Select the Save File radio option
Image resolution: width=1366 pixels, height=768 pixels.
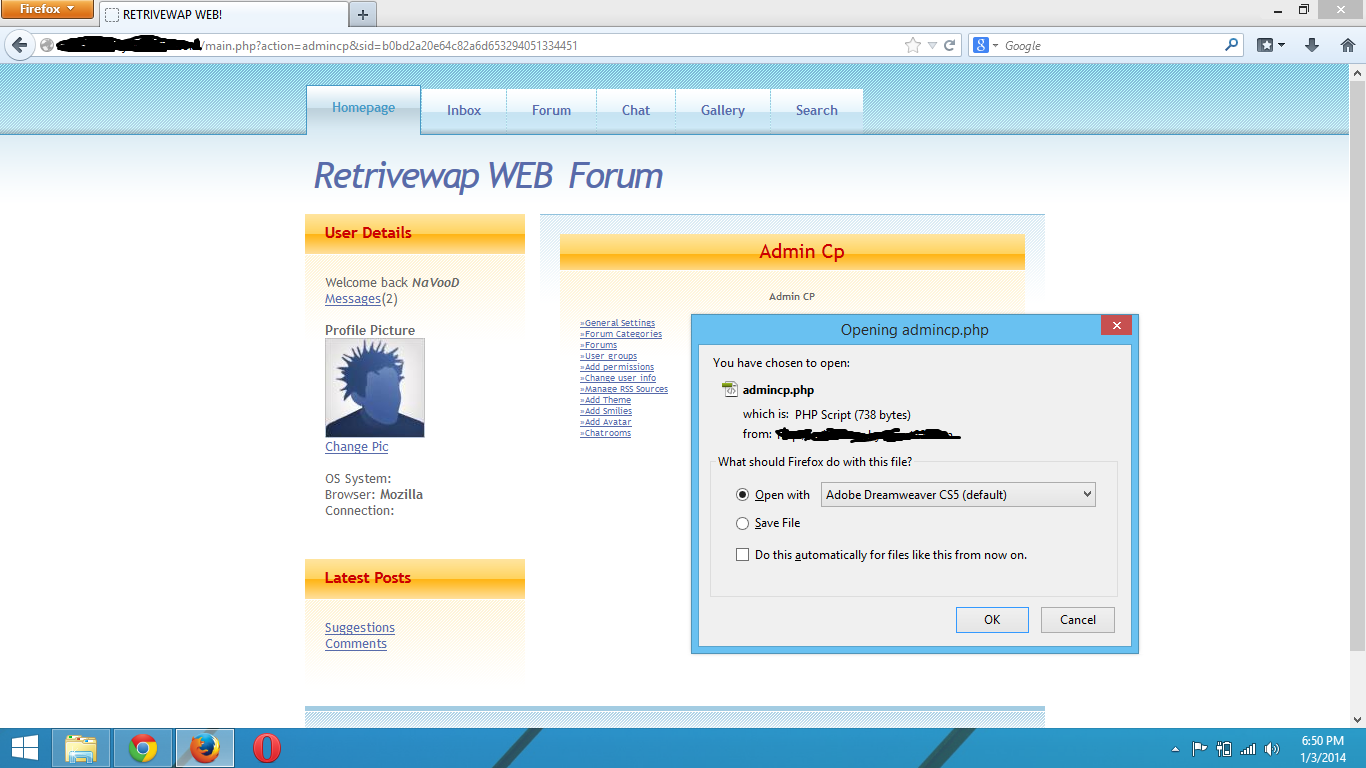742,523
